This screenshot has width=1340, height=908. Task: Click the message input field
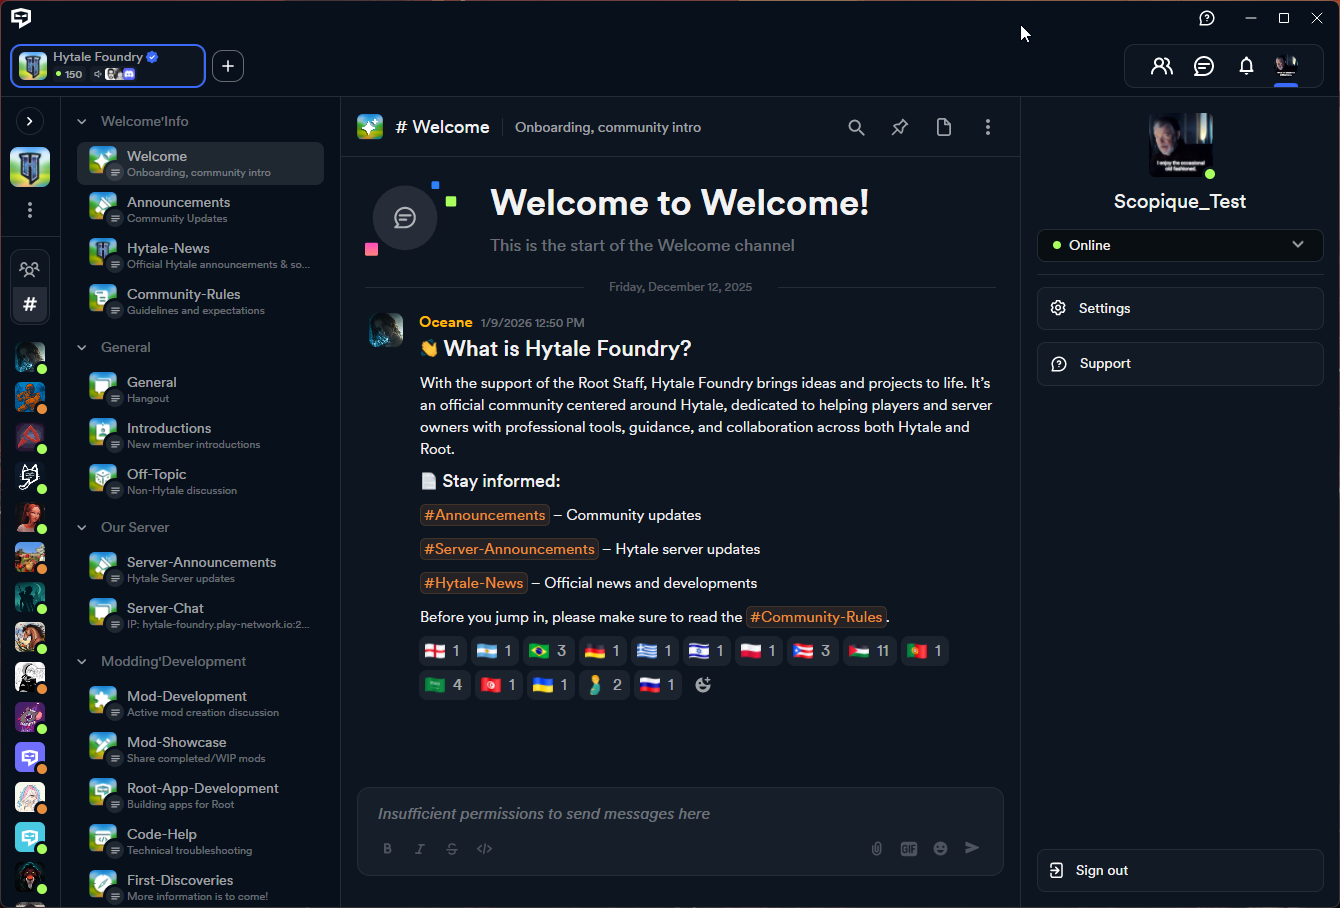680,814
